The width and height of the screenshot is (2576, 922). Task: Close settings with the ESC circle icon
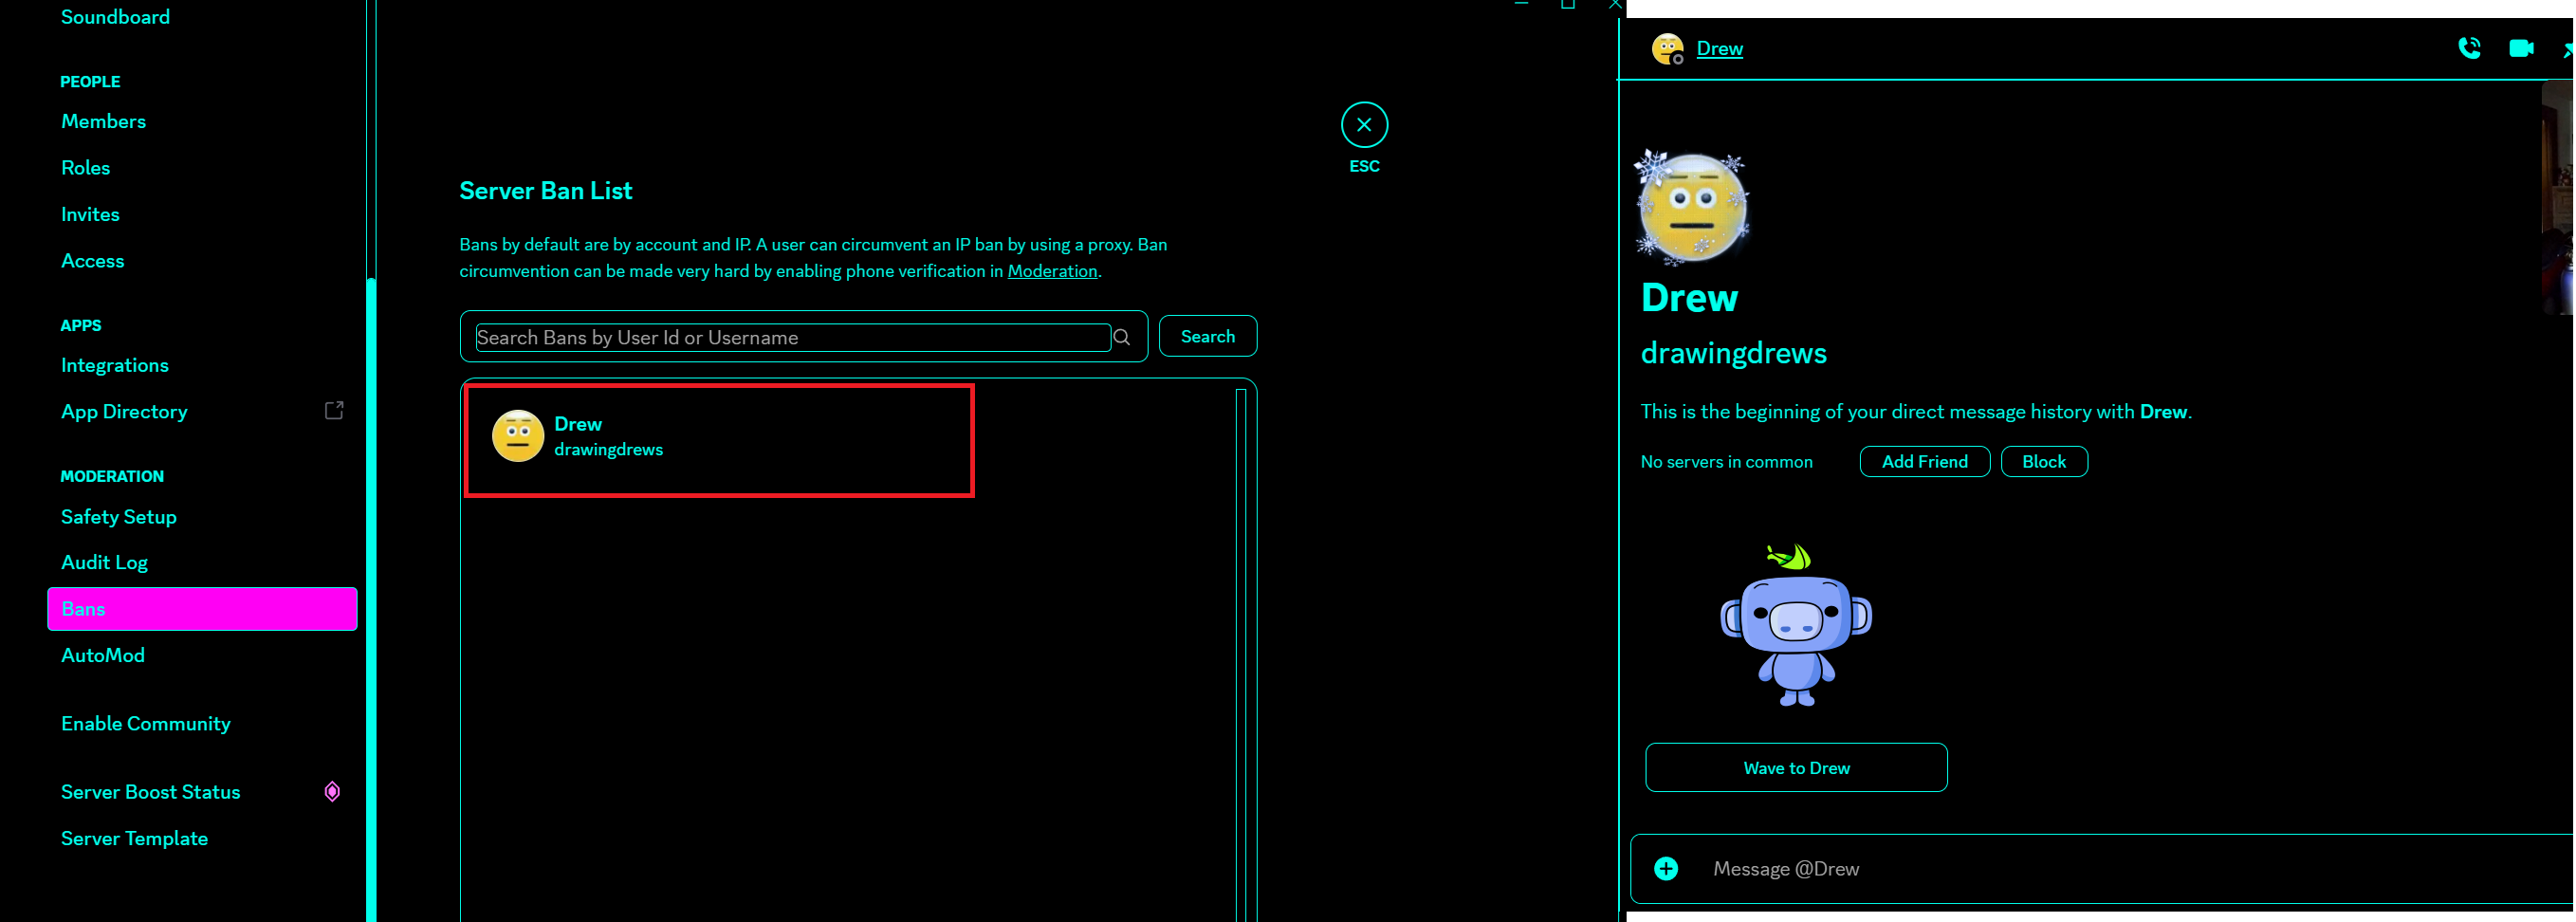[1364, 125]
